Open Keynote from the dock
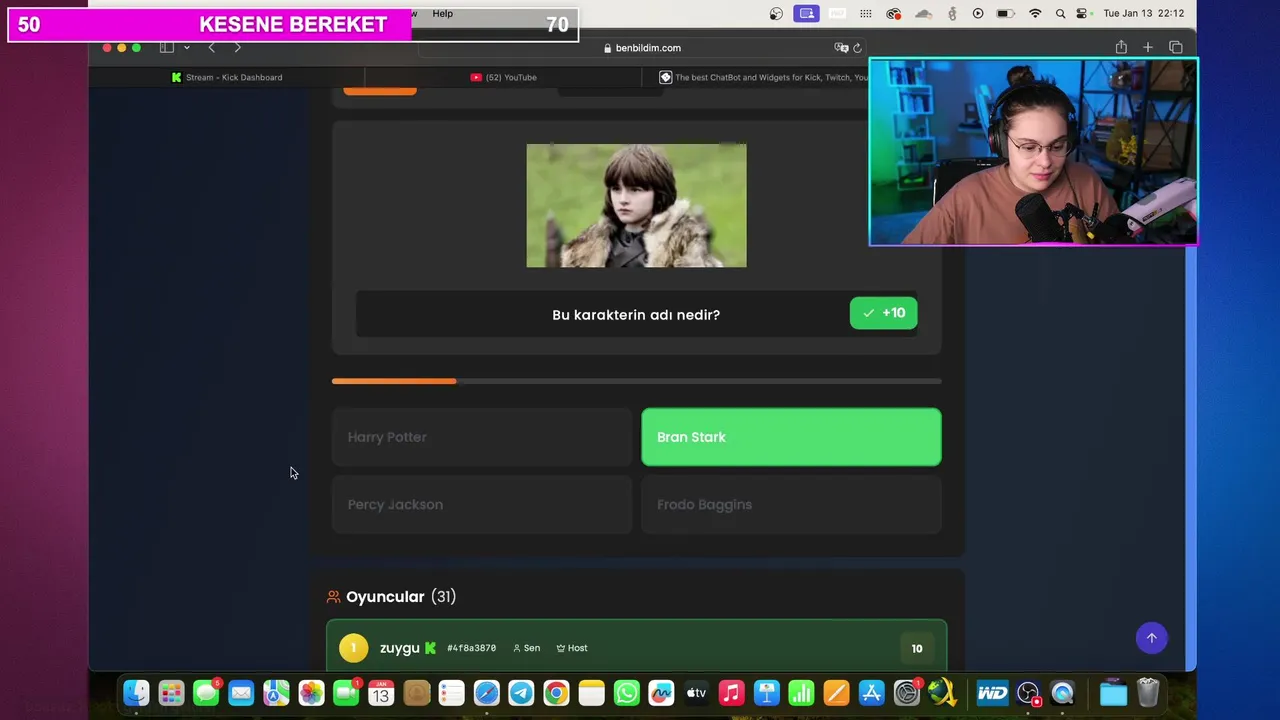1280x720 pixels. point(767,693)
